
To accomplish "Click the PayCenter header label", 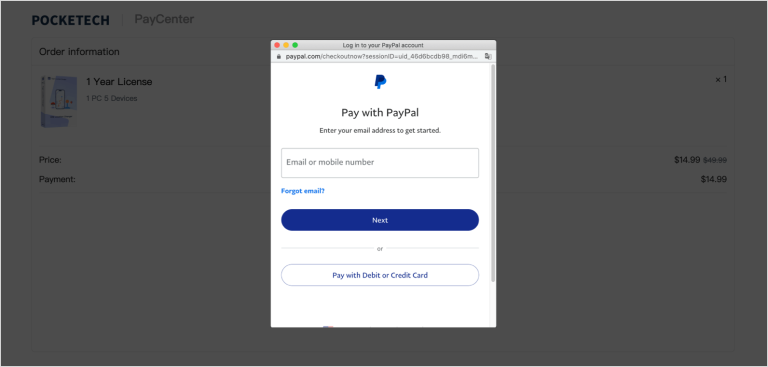I will (x=164, y=19).
